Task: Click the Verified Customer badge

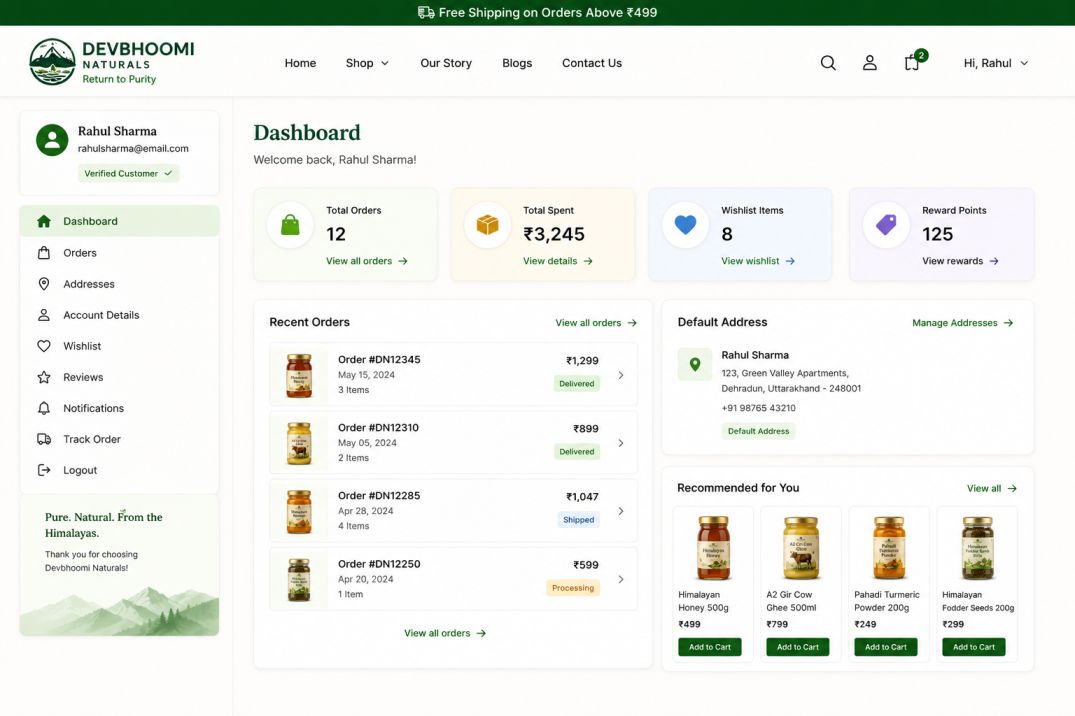Action: tap(128, 174)
